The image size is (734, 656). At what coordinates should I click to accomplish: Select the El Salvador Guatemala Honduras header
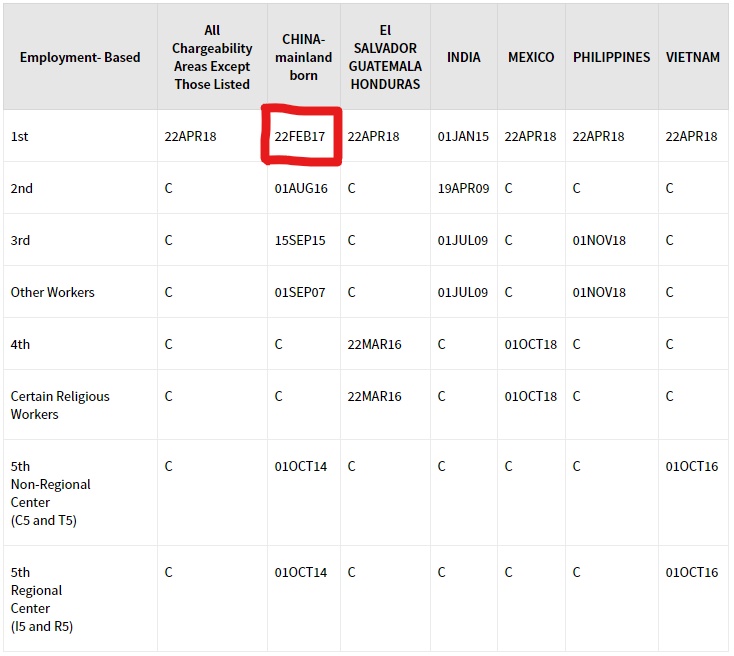[x=385, y=57]
